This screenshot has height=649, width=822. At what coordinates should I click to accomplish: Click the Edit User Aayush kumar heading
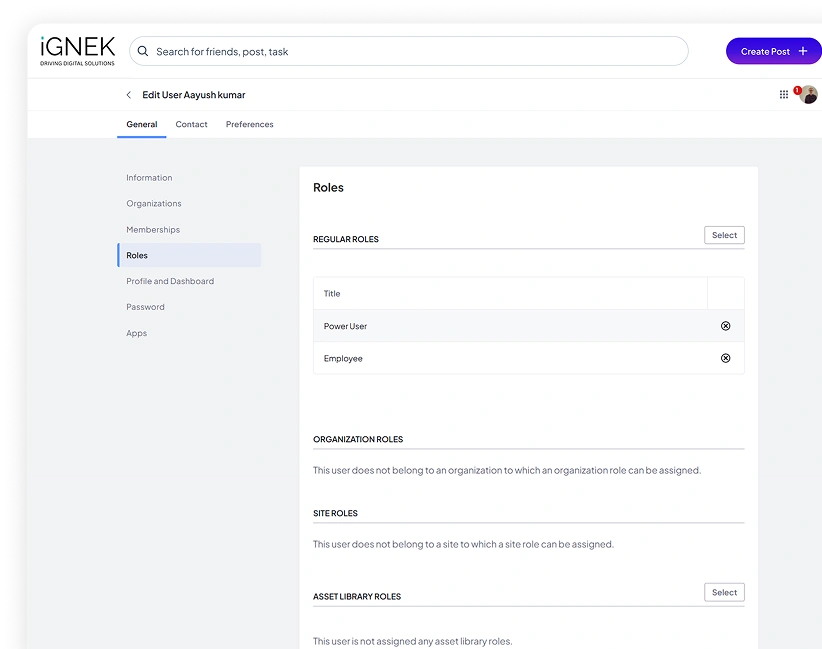(x=193, y=95)
